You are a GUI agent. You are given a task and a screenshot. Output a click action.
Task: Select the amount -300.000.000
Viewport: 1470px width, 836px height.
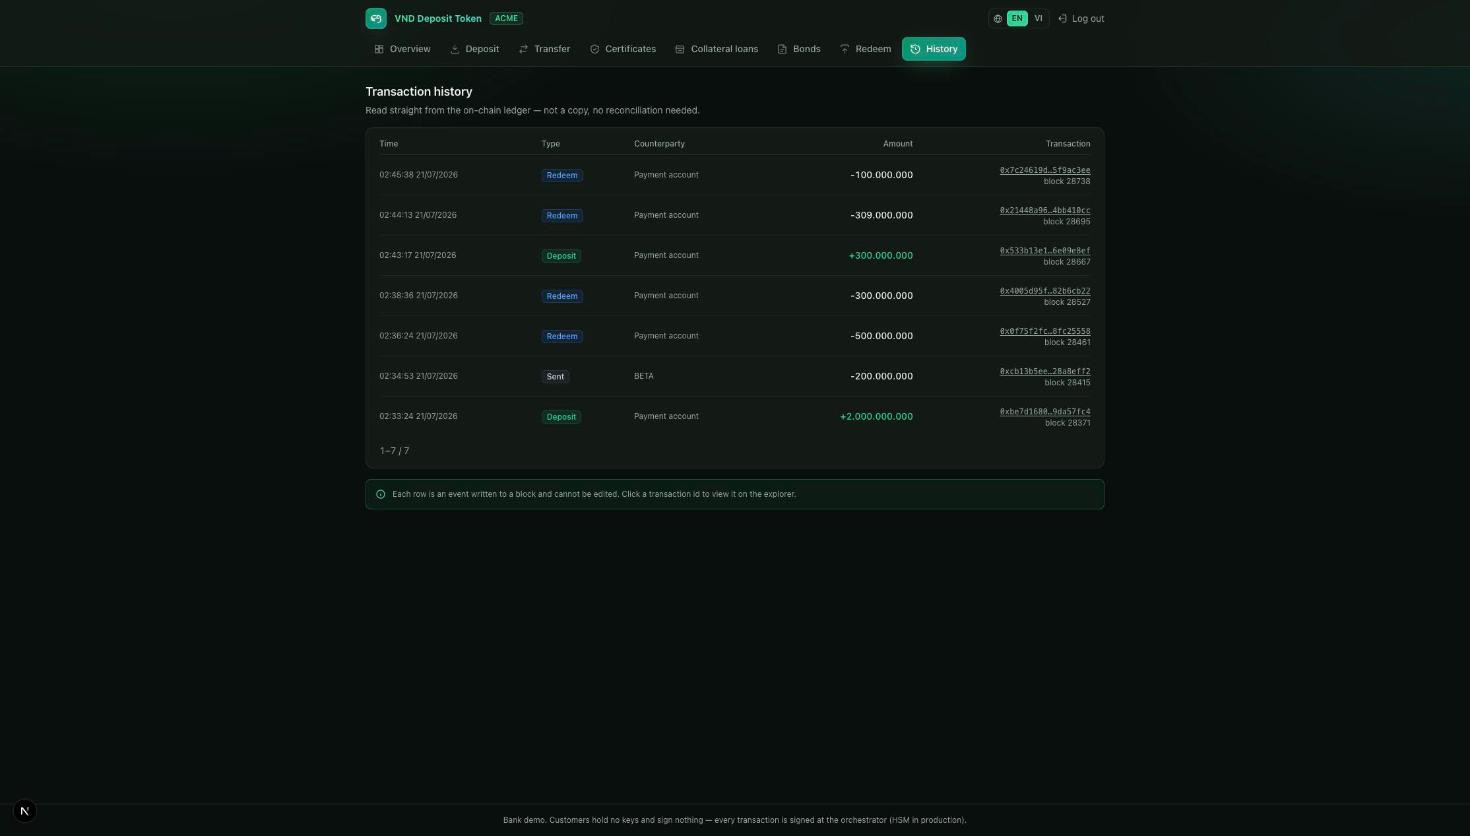pyautogui.click(x=882, y=296)
